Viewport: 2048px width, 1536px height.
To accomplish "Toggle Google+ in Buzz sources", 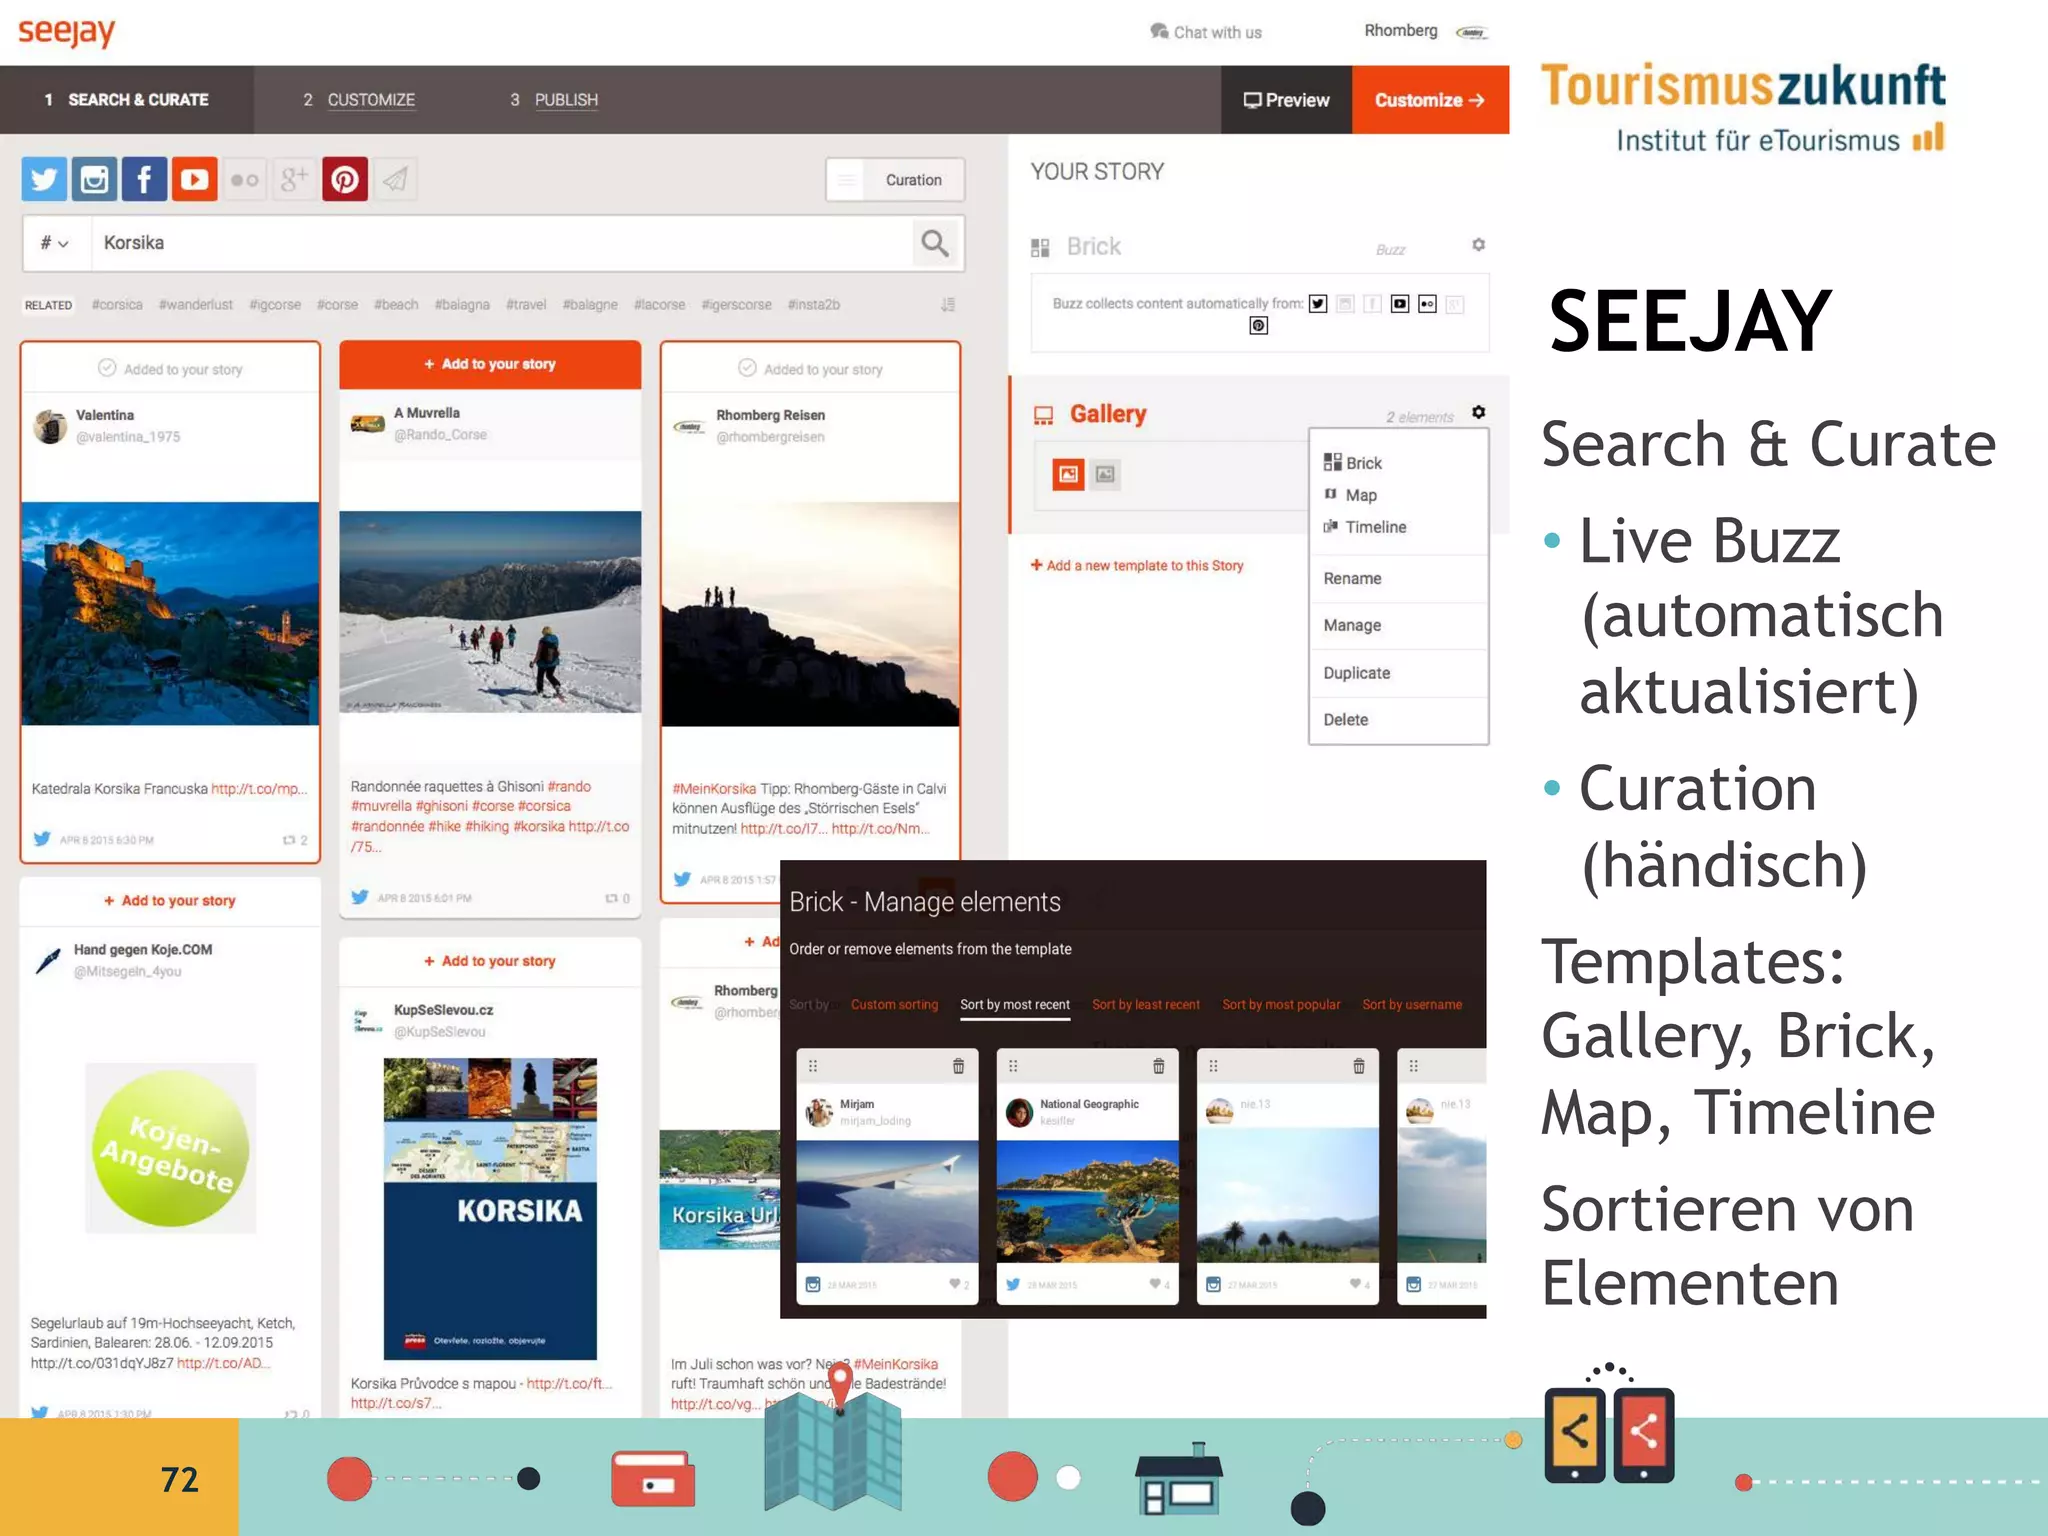I will click(x=1455, y=304).
